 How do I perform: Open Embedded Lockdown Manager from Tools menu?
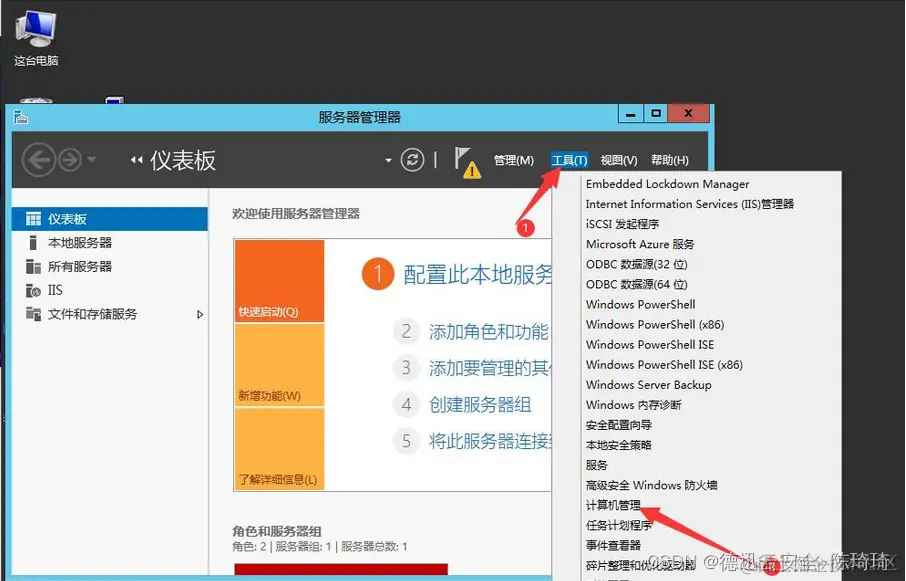(667, 184)
